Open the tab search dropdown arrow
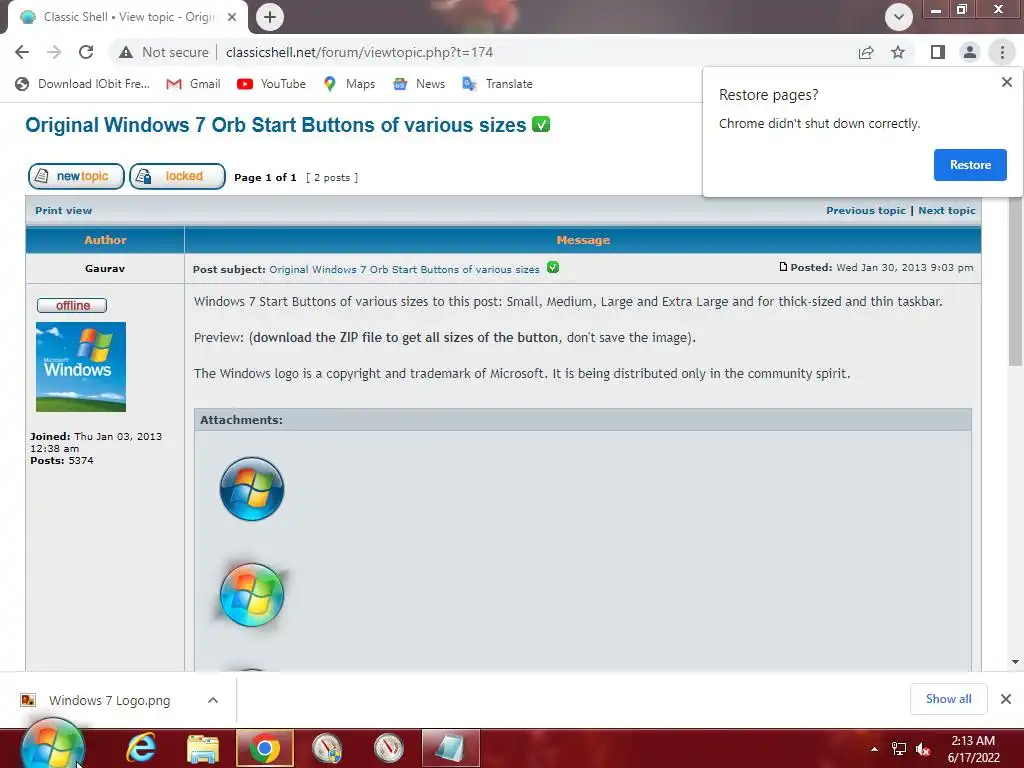The height and width of the screenshot is (768, 1024). pyautogui.click(x=899, y=17)
